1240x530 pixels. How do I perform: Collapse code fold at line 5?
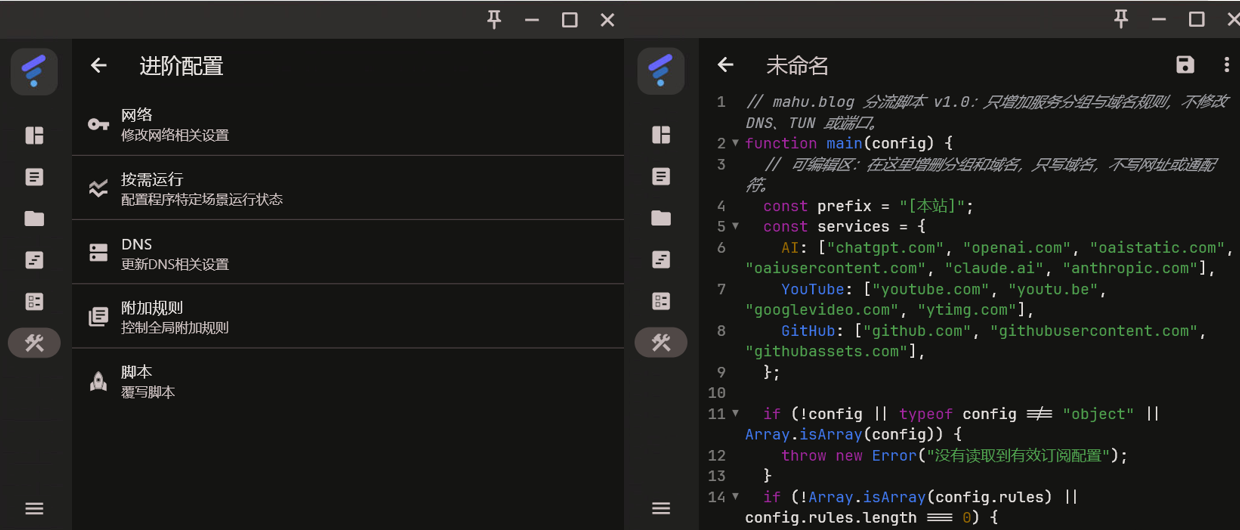[735, 226]
